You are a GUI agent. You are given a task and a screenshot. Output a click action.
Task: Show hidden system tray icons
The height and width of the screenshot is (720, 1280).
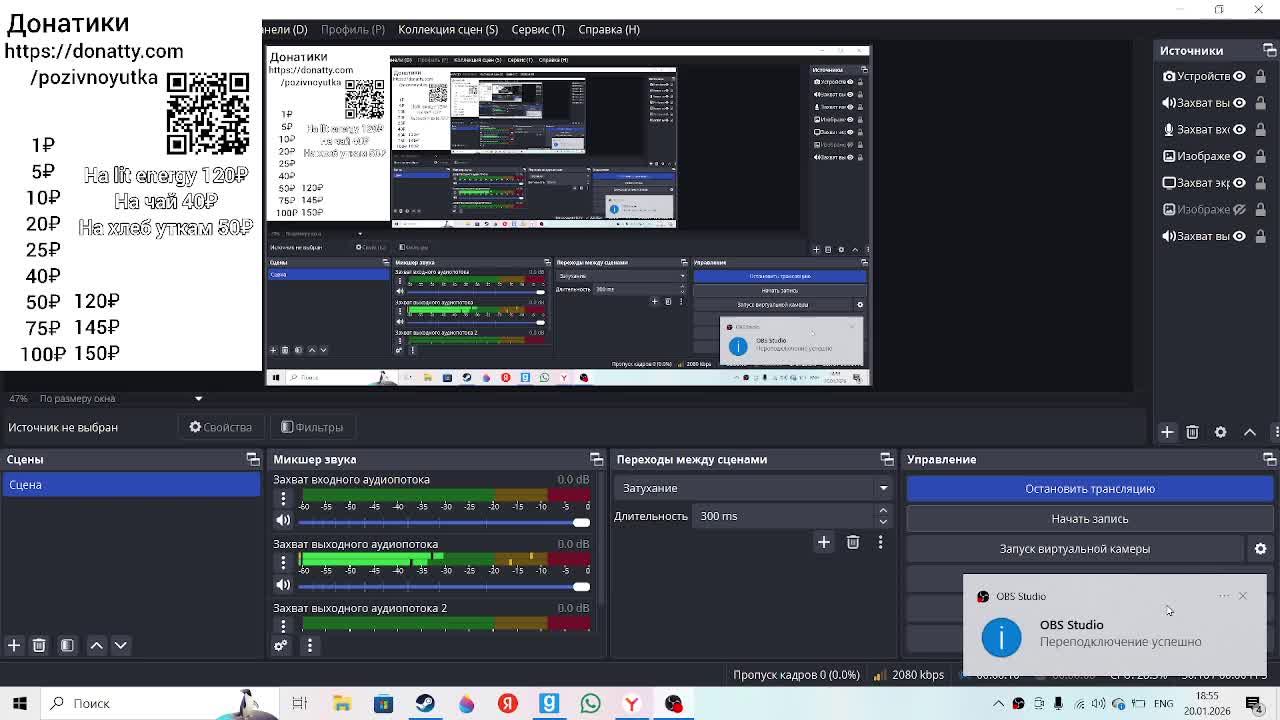[x=998, y=703]
